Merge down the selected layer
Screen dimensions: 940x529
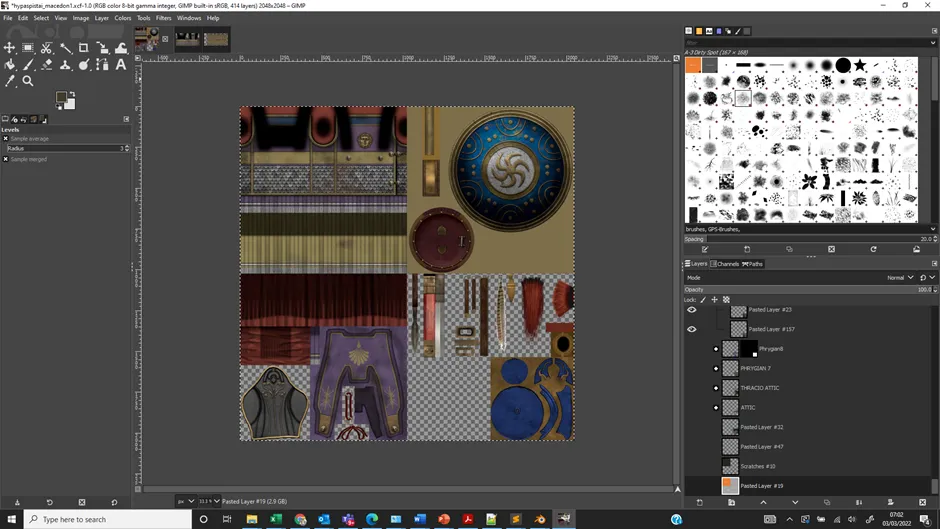tap(859, 502)
